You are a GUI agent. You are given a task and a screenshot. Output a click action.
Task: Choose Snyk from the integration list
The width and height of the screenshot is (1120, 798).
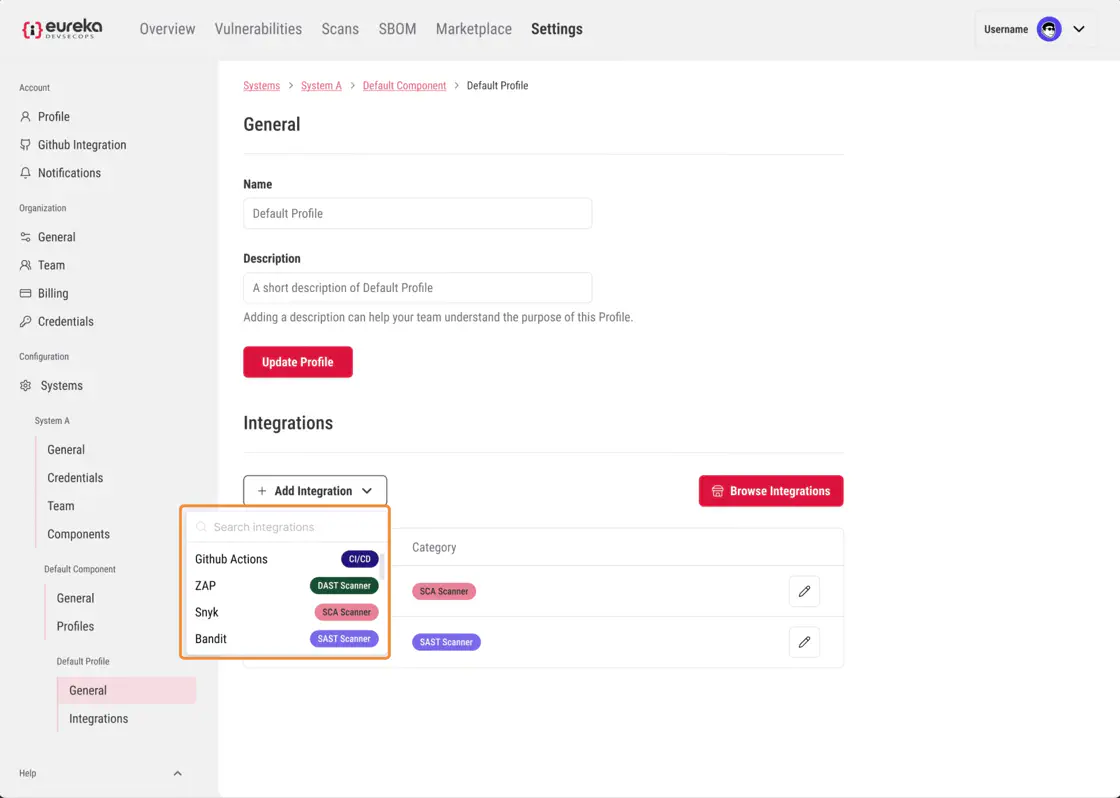(207, 612)
